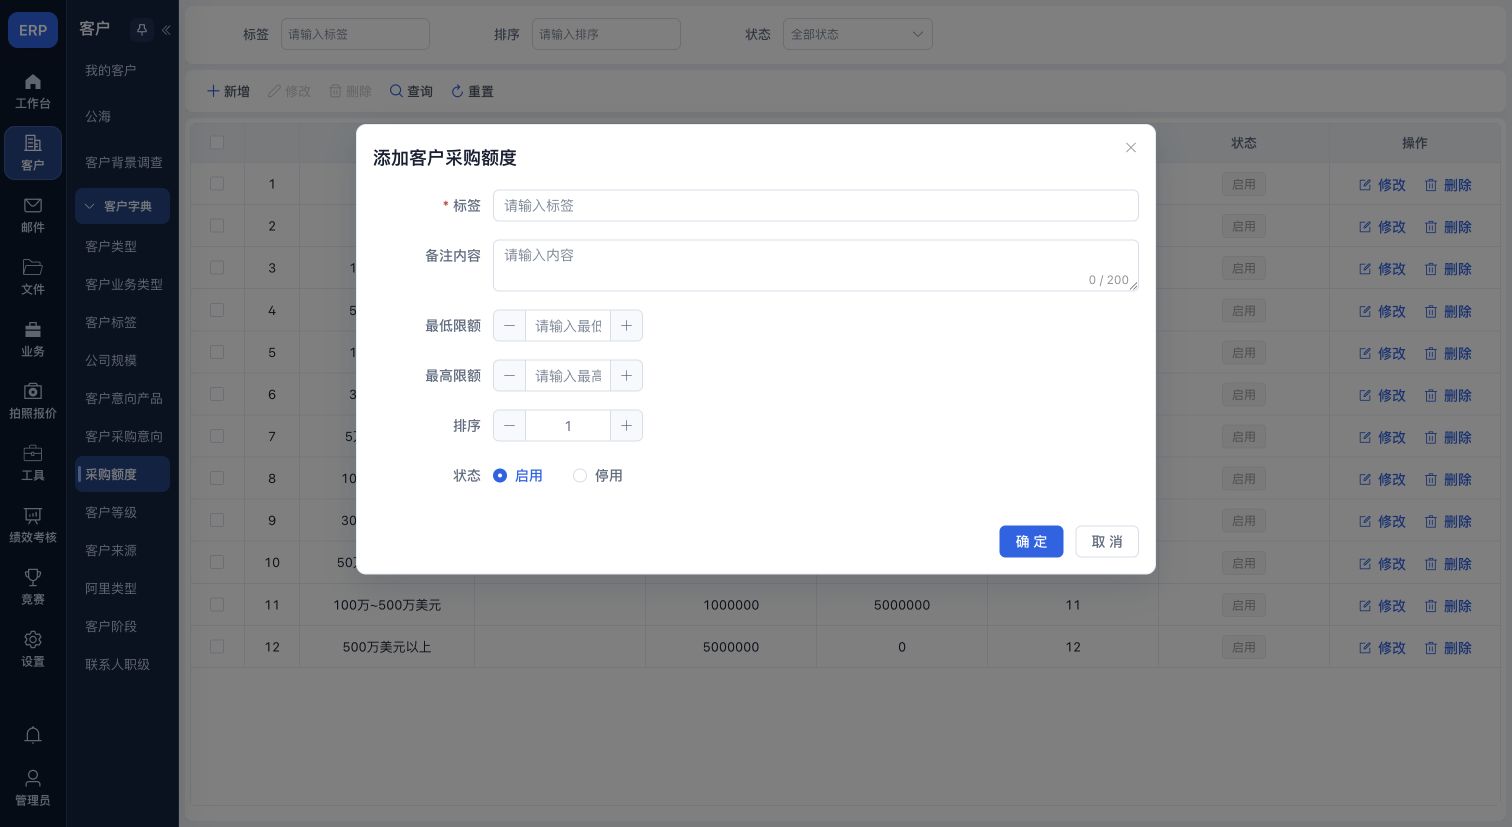Select the 停用 radio button
1512x827 pixels.
580,476
